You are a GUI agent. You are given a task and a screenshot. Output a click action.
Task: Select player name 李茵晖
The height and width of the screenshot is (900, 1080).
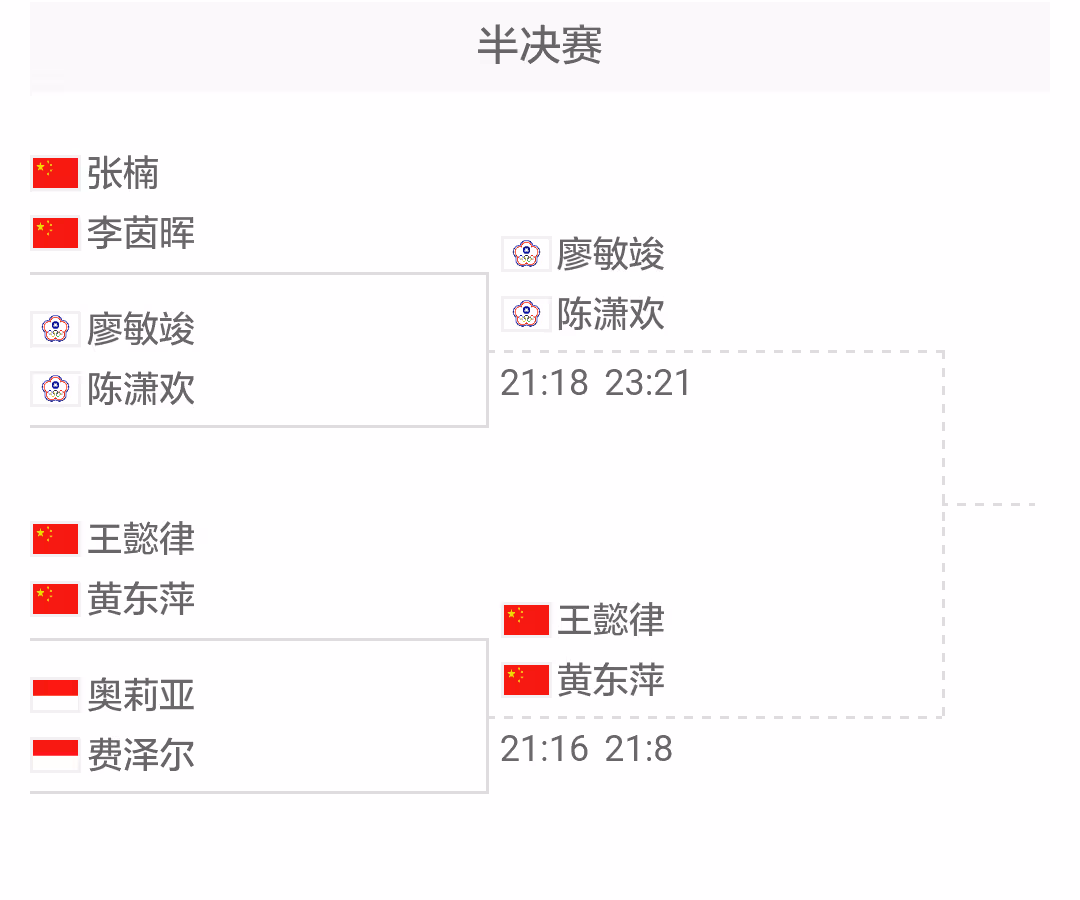coord(141,233)
